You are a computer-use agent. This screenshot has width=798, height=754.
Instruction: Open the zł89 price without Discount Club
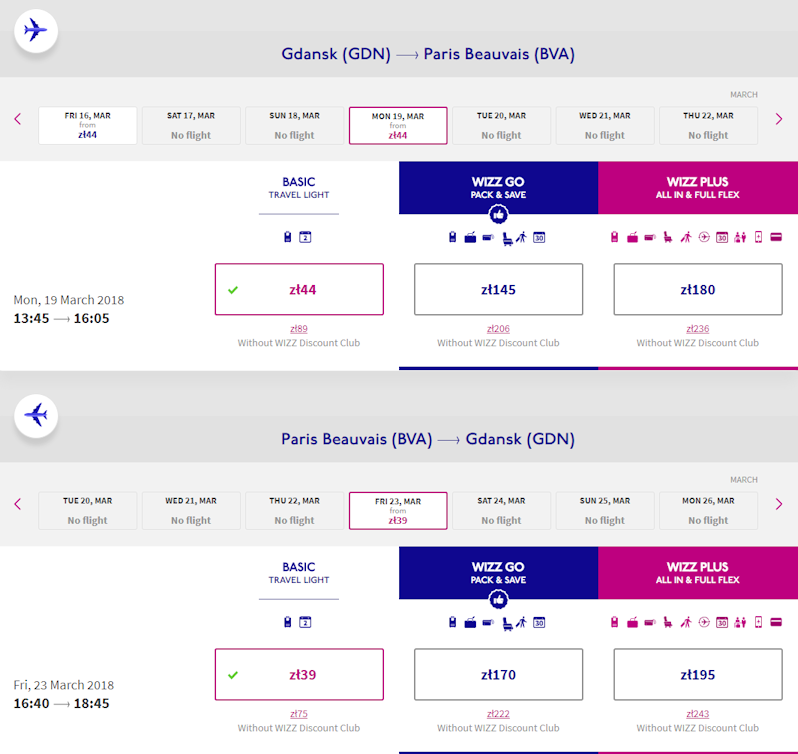pyautogui.click(x=299, y=329)
